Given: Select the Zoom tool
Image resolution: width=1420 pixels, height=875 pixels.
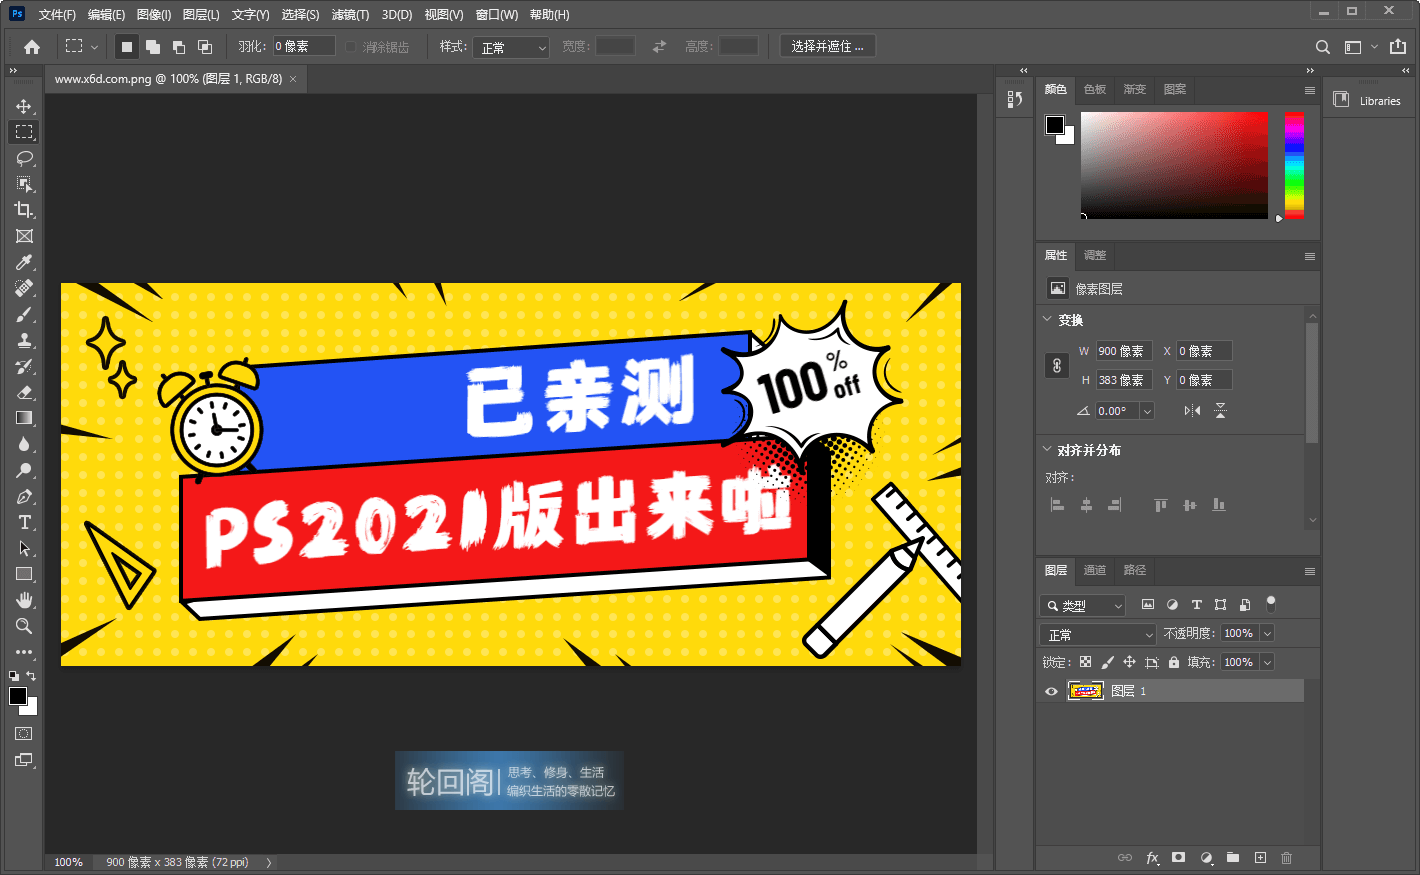Looking at the screenshot, I should pos(24,626).
